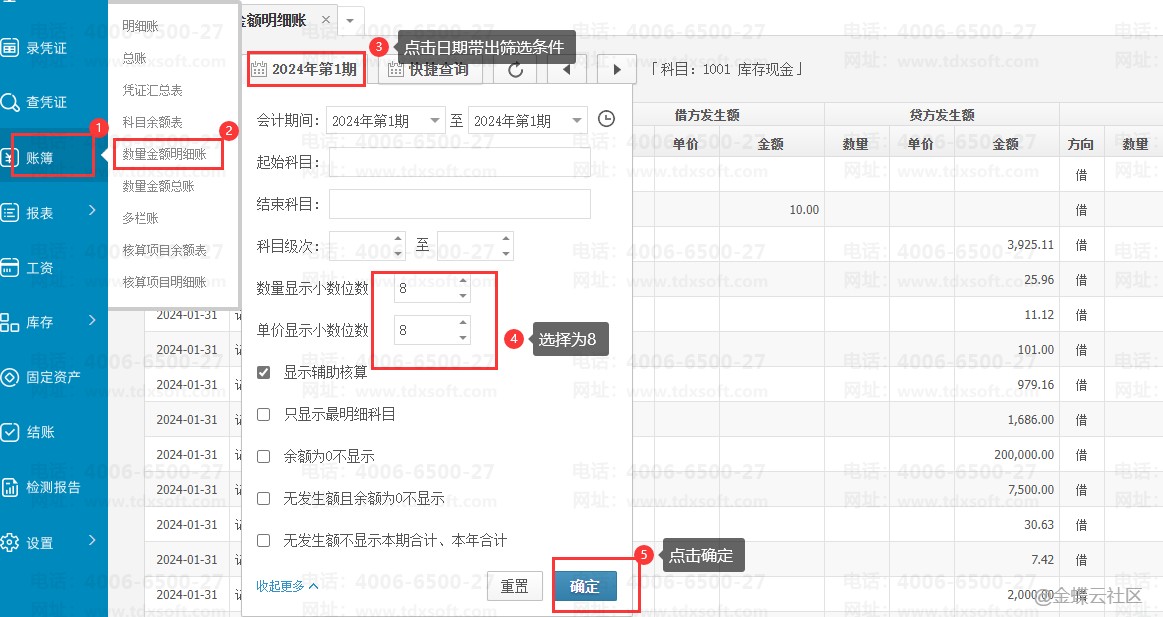Check the 余额为0不显示 option
This screenshot has width=1163, height=617.
coord(264,456)
